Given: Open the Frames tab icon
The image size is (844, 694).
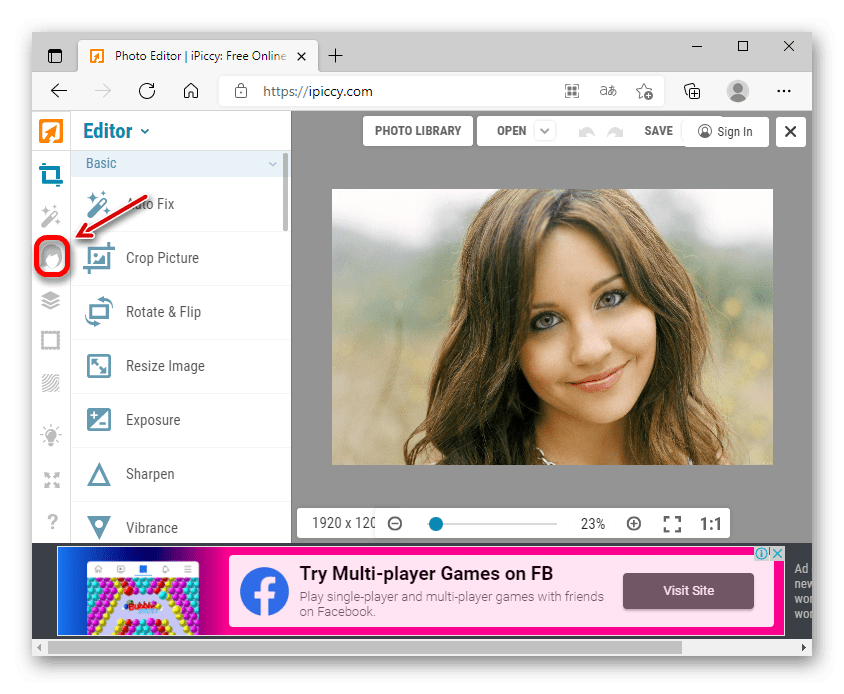Looking at the screenshot, I should pos(51,341).
